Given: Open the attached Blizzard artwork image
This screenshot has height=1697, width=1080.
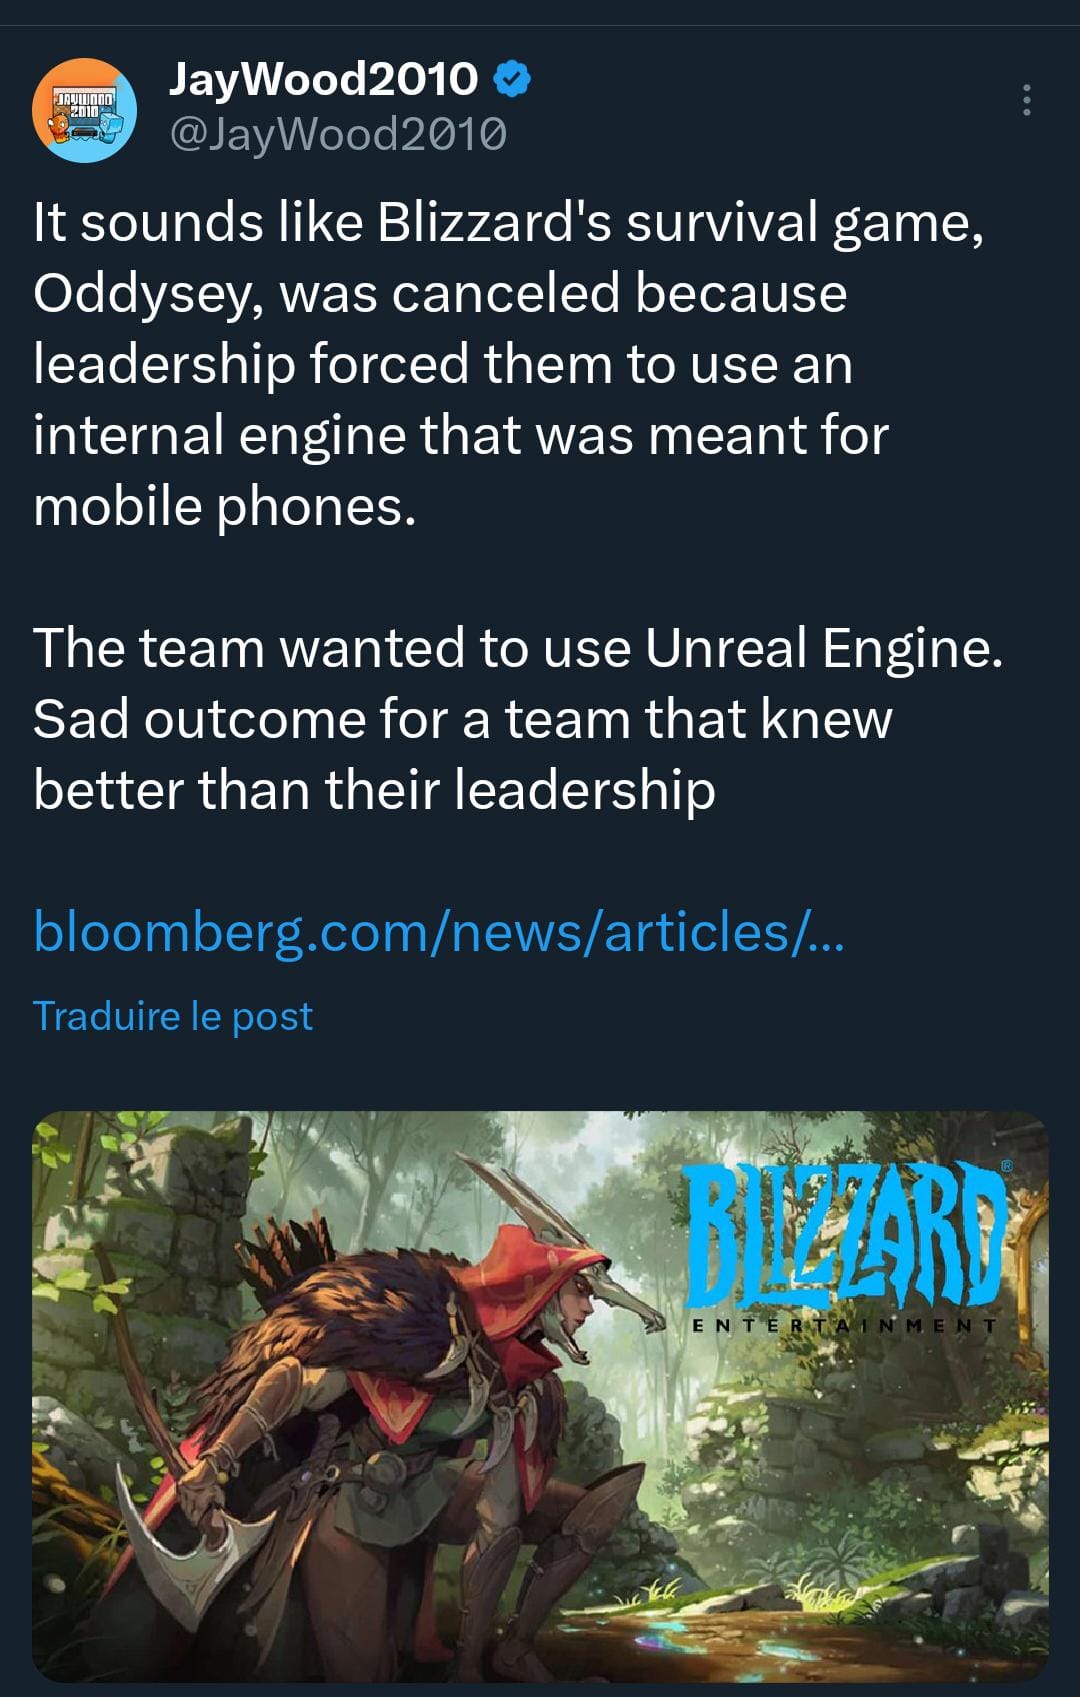Looking at the screenshot, I should [x=540, y=1397].
